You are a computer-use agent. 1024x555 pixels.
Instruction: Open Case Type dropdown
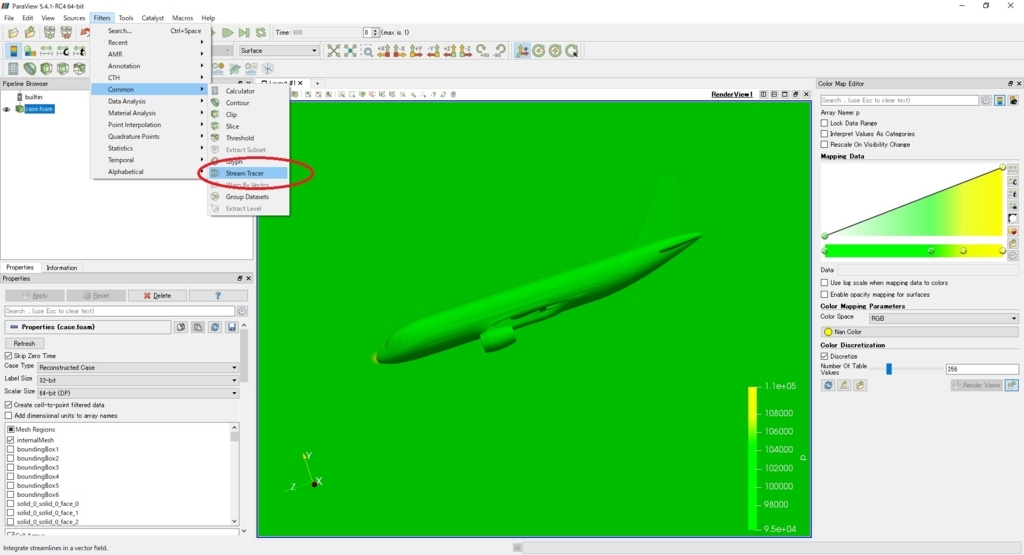point(138,368)
